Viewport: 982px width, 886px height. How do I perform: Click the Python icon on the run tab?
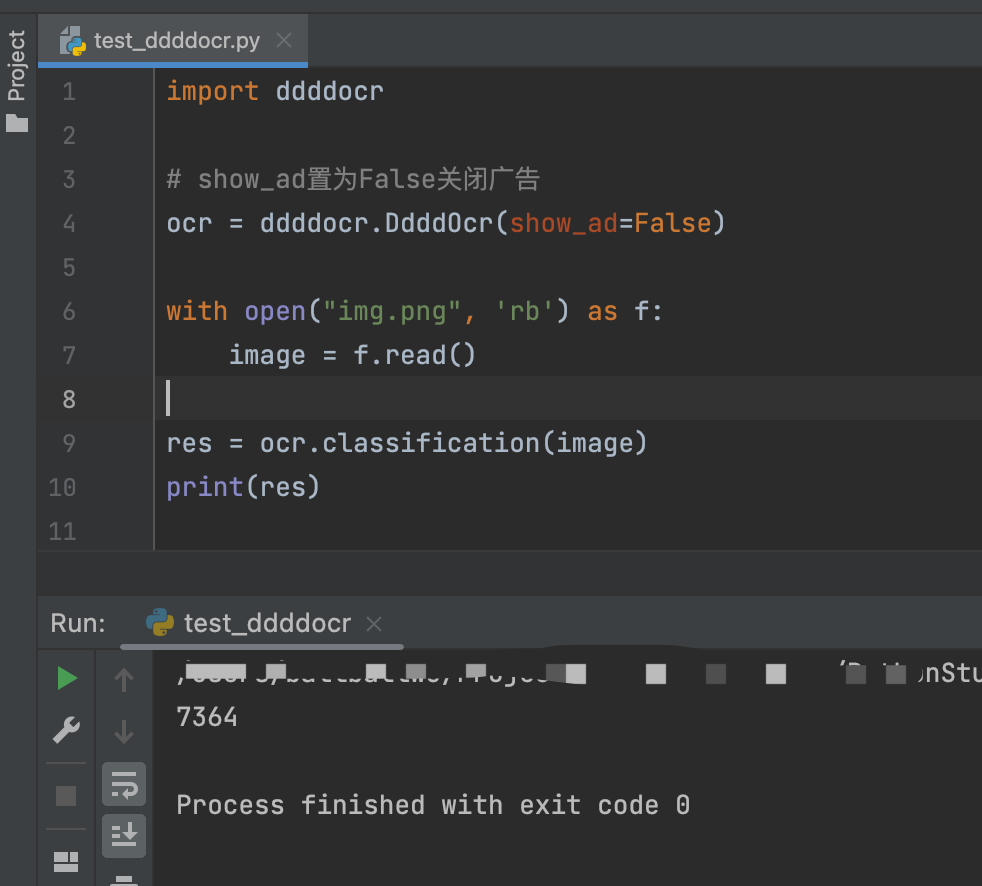(x=160, y=622)
